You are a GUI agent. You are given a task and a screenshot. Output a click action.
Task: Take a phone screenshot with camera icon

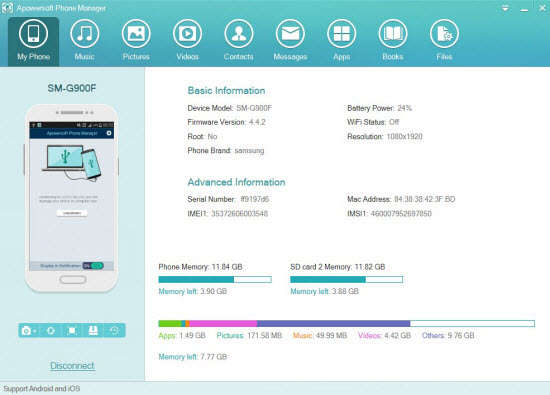tap(26, 330)
